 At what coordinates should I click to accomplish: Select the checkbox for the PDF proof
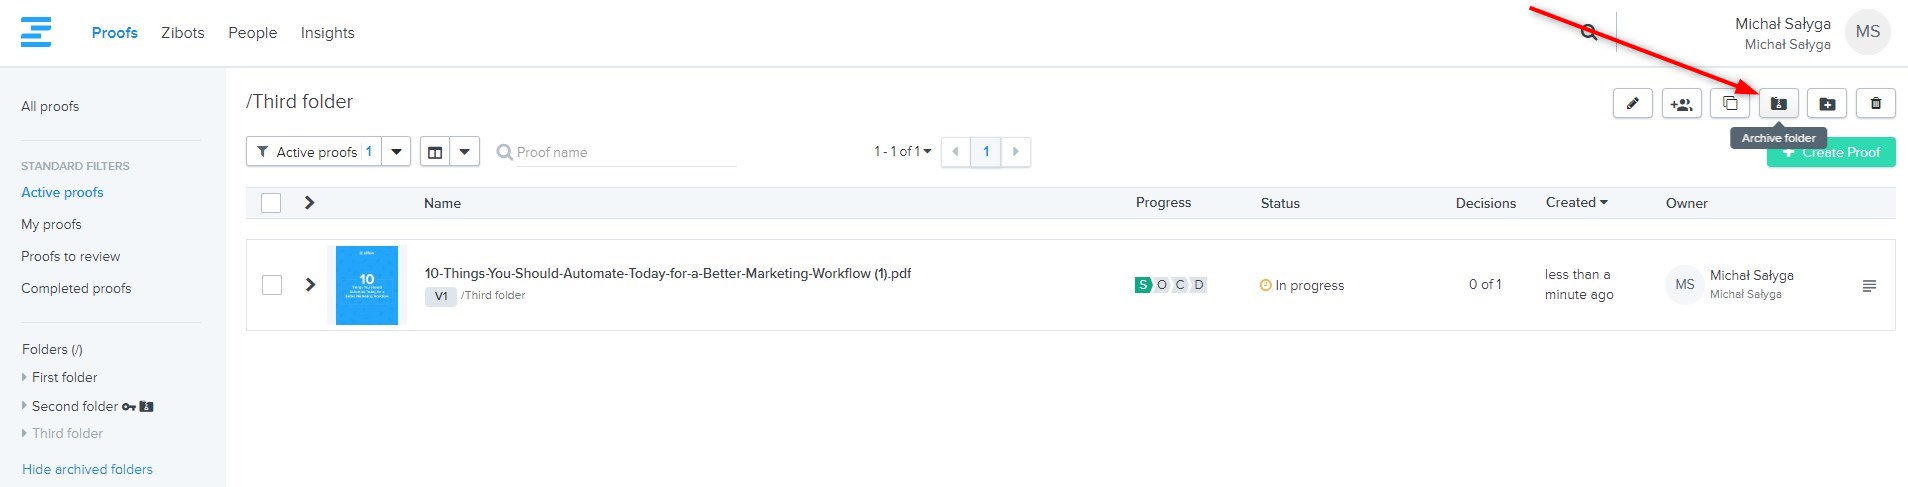271,285
